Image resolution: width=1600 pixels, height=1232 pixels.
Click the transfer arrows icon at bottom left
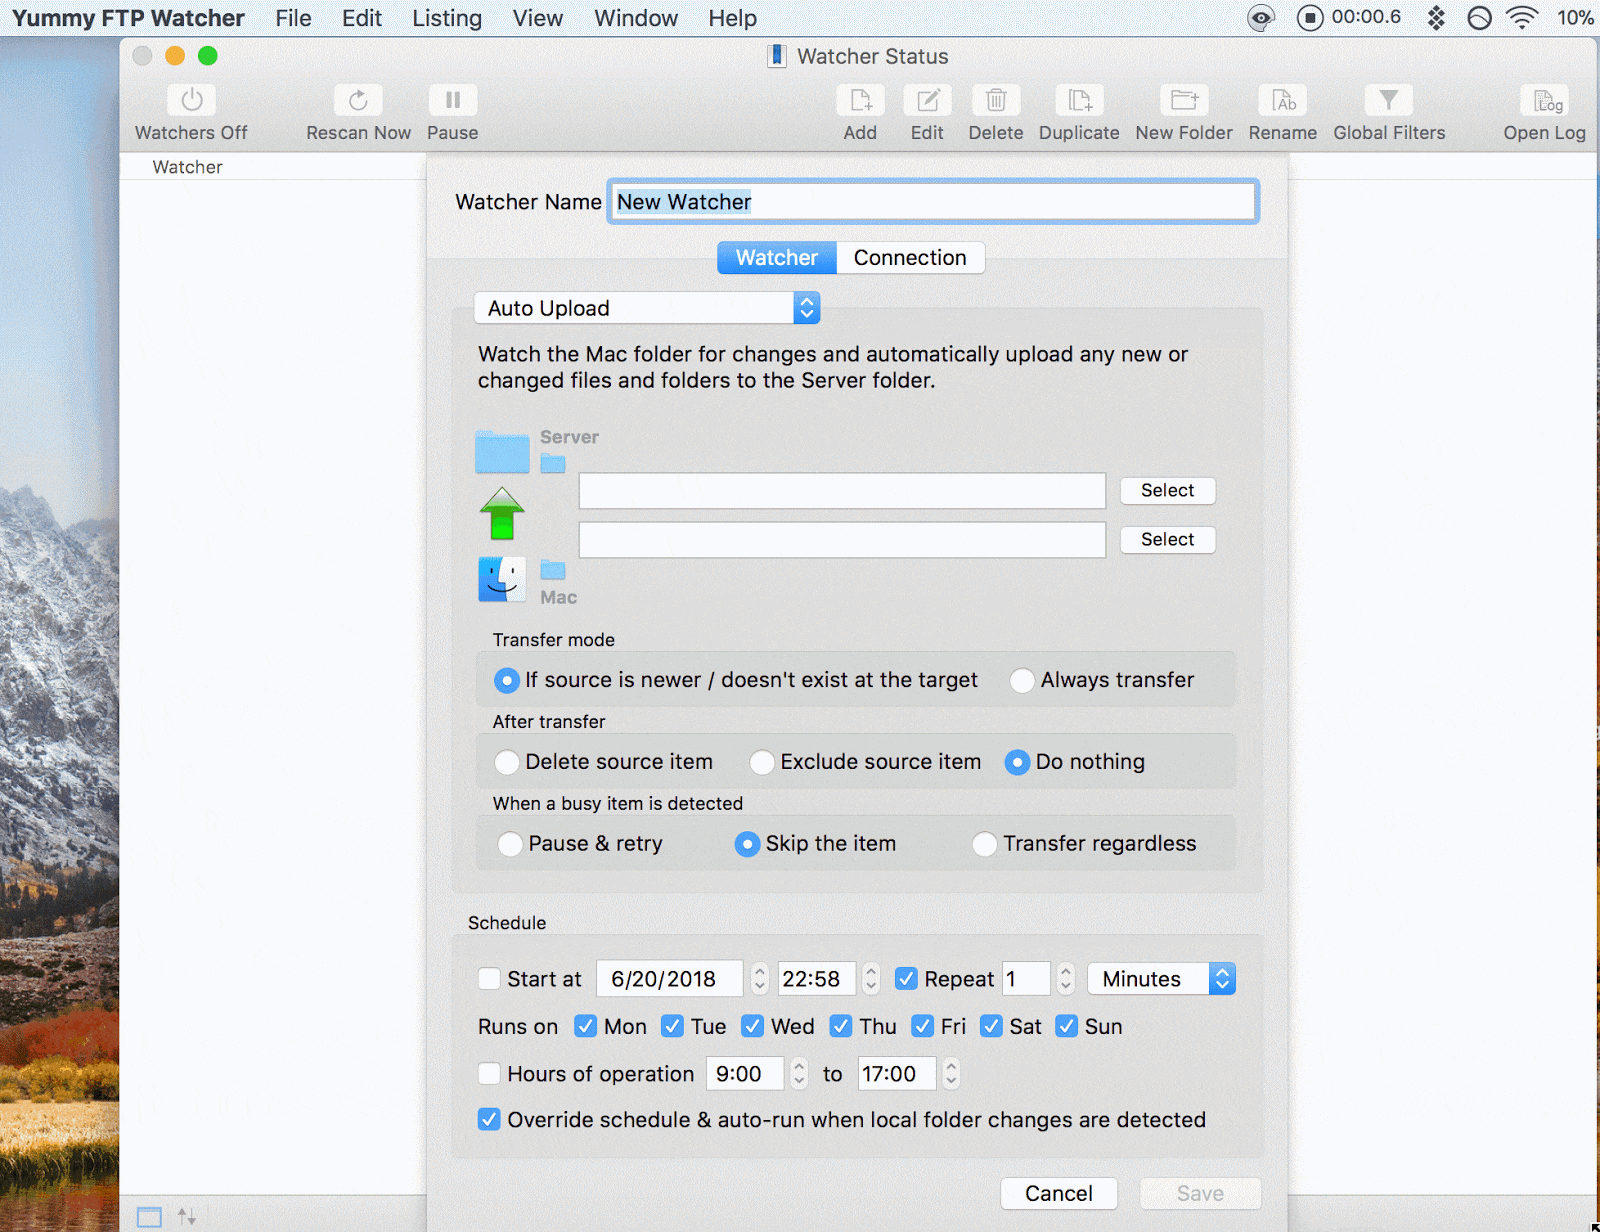(x=187, y=1217)
